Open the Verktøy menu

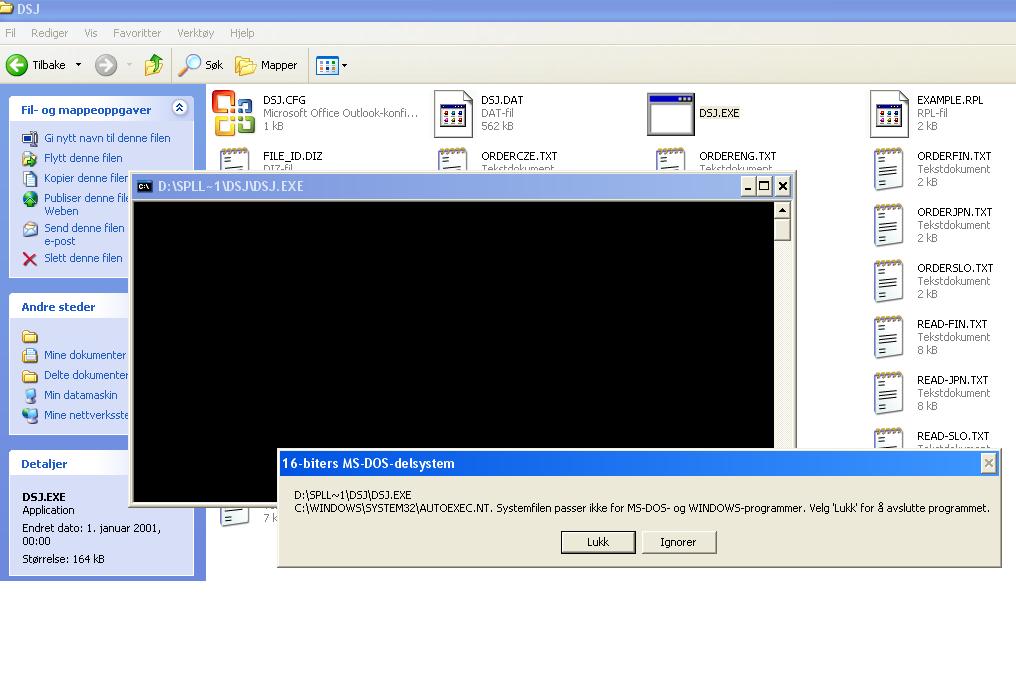point(196,33)
